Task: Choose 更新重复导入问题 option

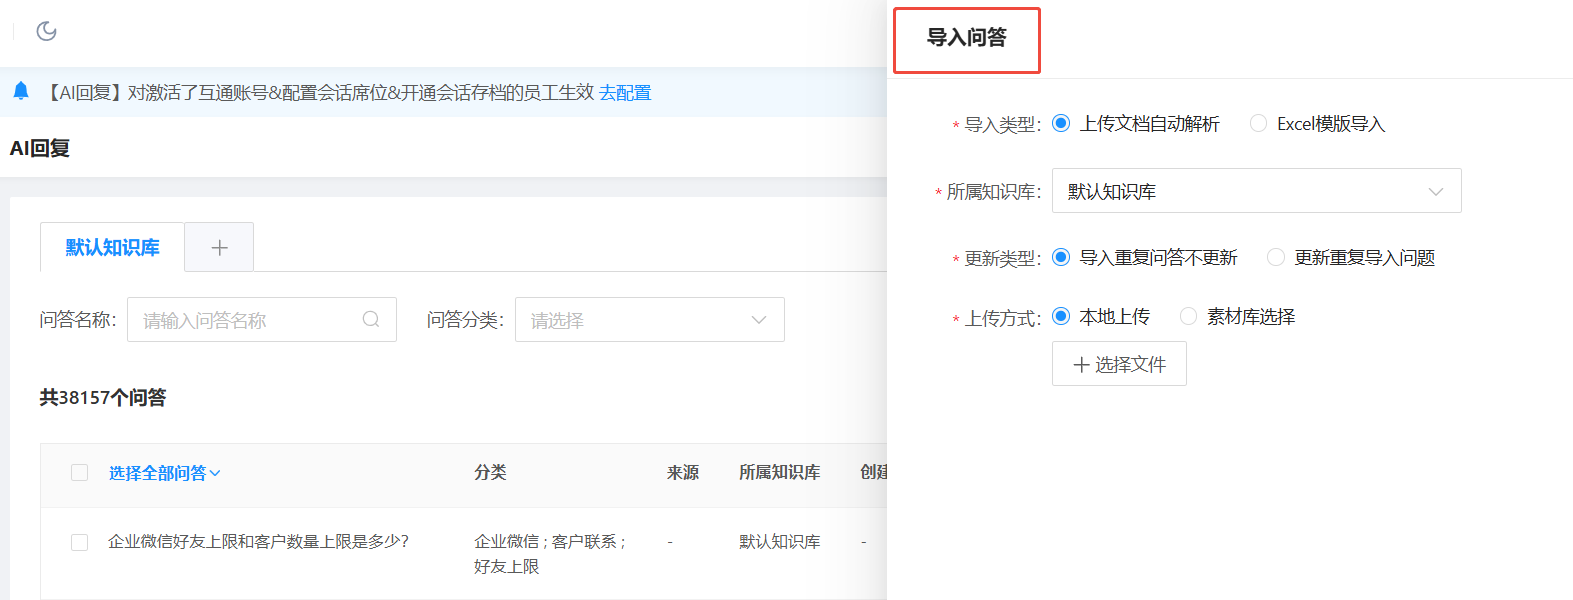Action: coord(1276,257)
